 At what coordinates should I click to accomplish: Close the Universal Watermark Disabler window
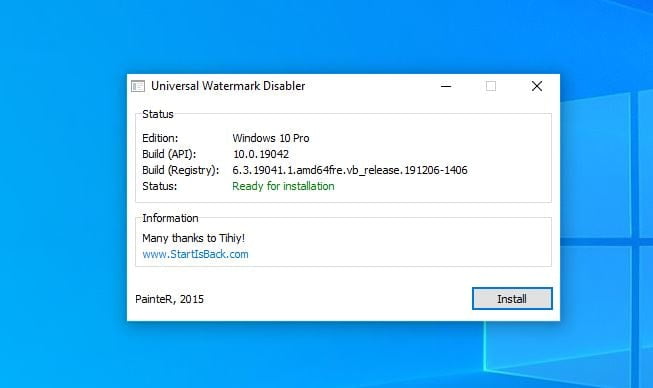click(x=537, y=86)
